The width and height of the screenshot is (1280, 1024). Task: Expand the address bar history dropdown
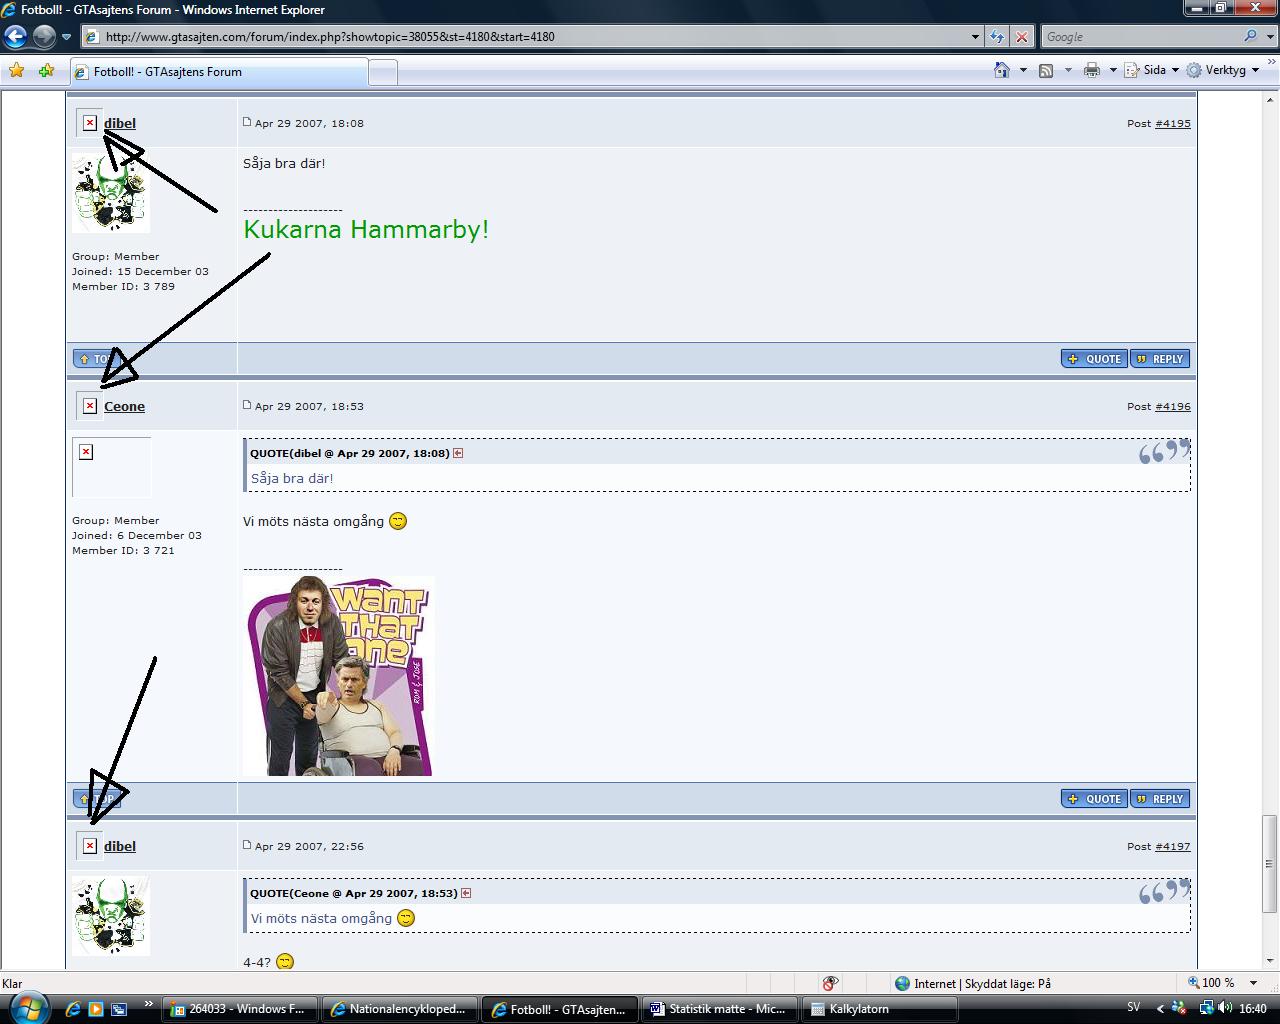click(x=975, y=37)
